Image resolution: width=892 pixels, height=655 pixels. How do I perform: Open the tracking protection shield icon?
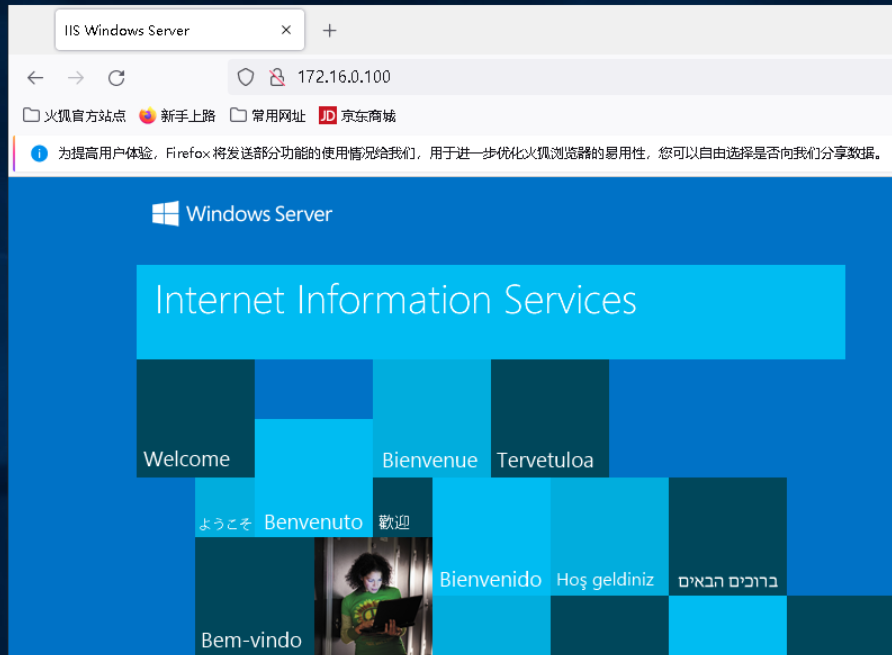tap(246, 77)
